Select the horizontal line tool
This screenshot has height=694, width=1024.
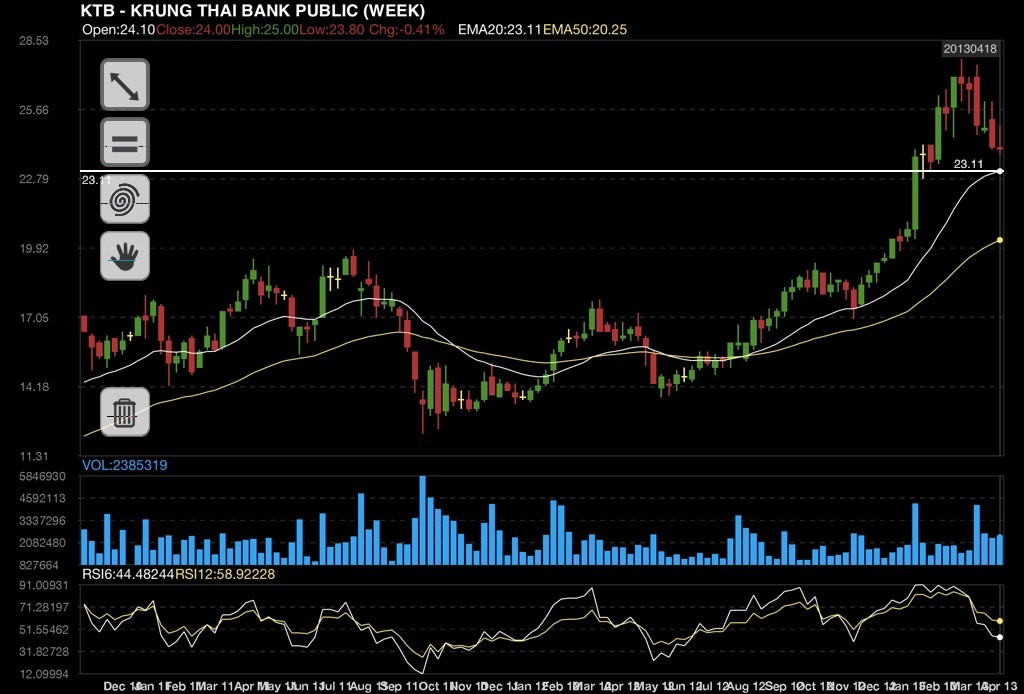pos(125,142)
